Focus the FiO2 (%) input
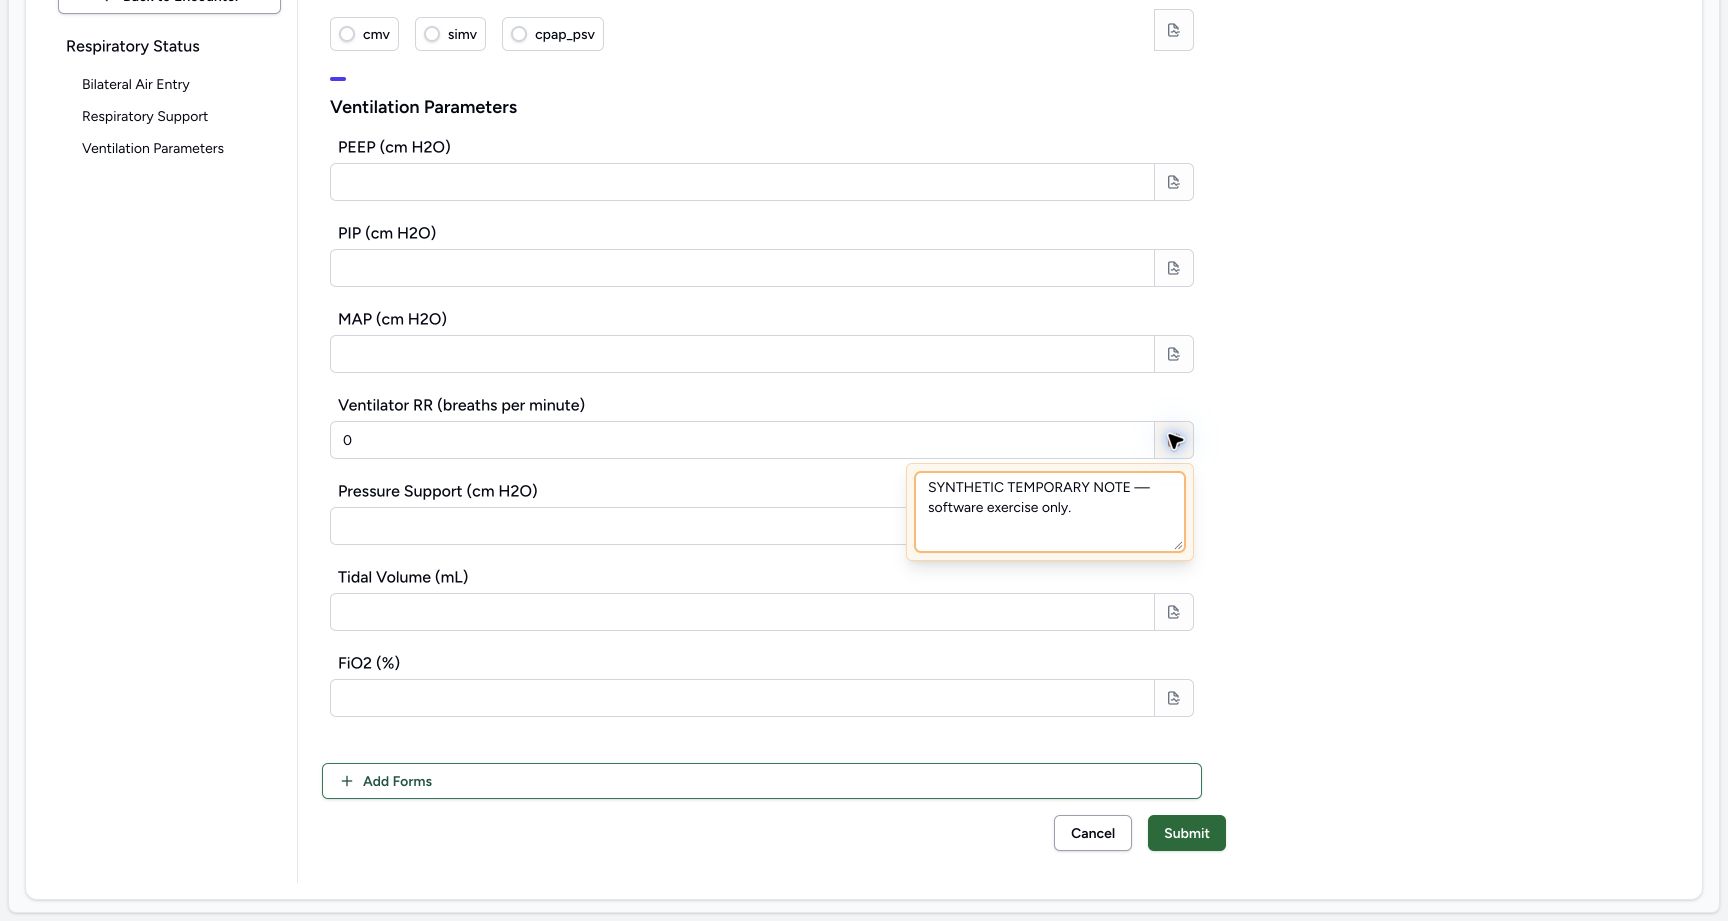Image resolution: width=1728 pixels, height=921 pixels. [x=742, y=698]
